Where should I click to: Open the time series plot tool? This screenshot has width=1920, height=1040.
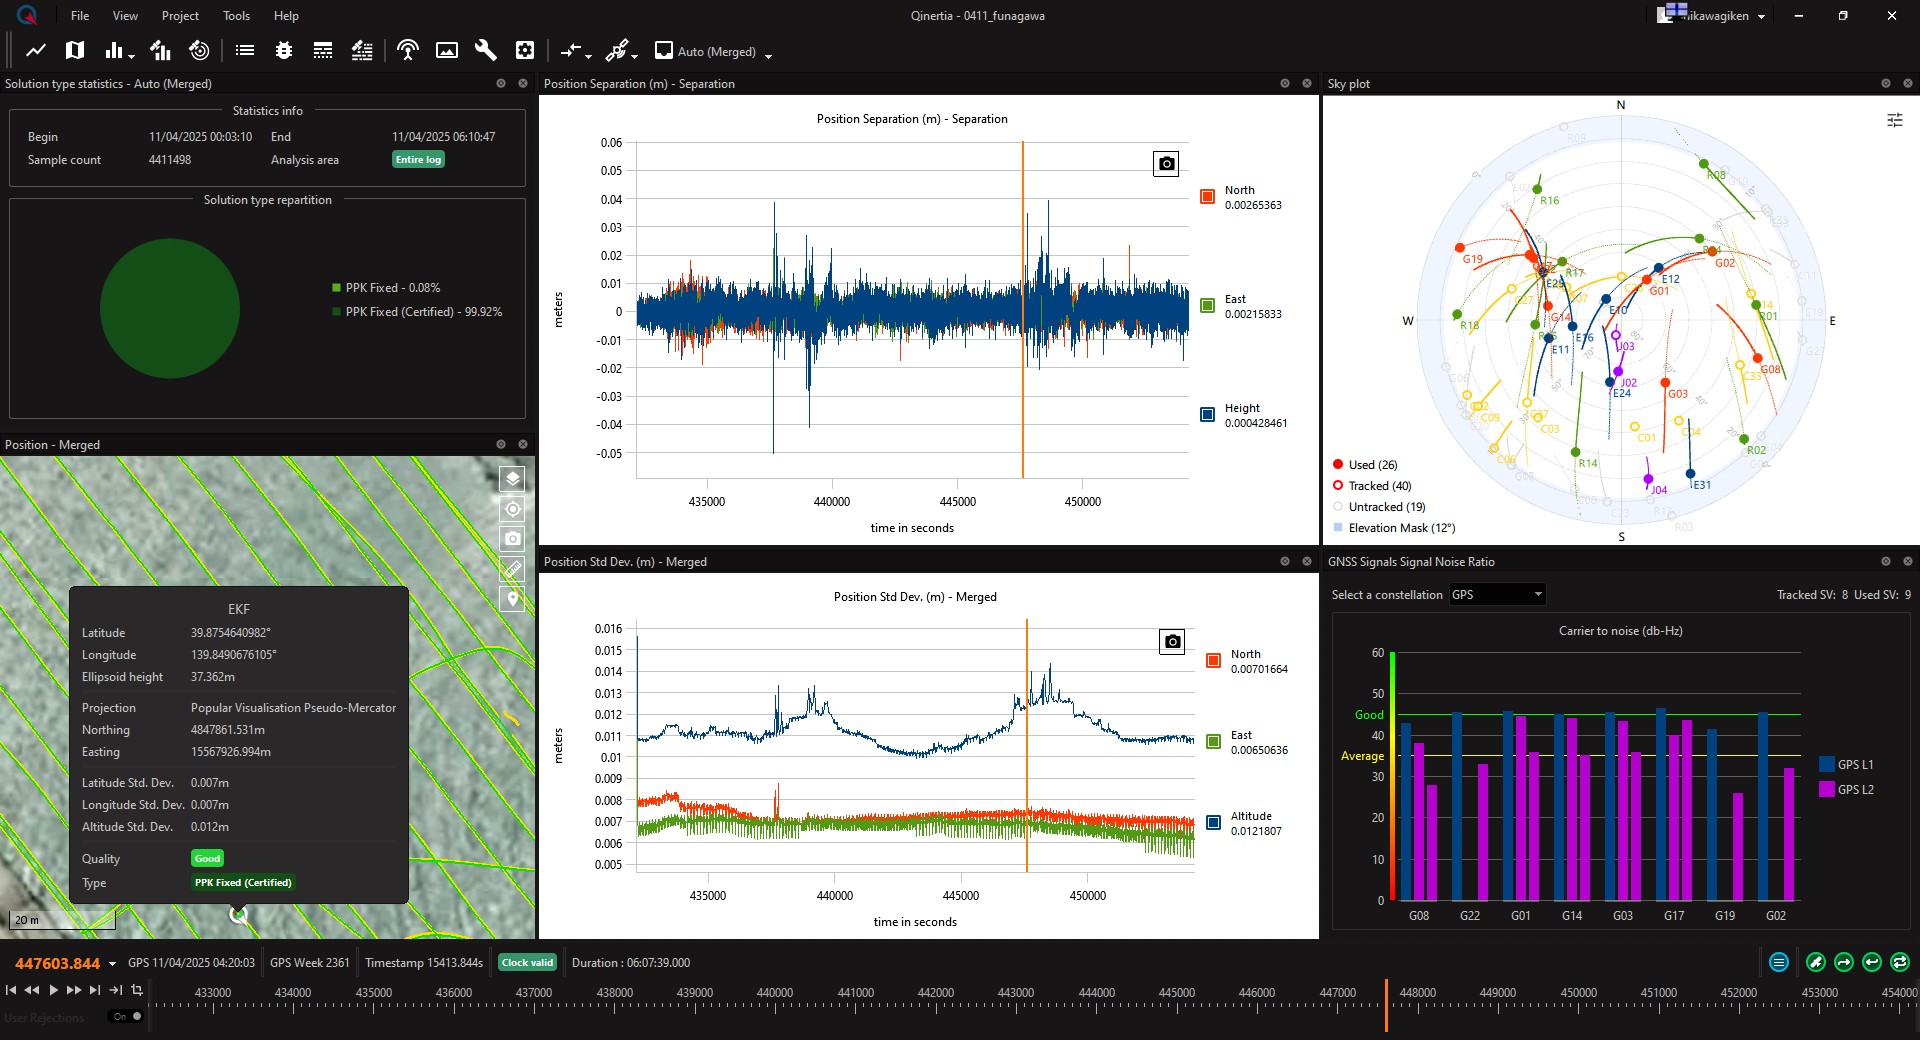[x=36, y=50]
